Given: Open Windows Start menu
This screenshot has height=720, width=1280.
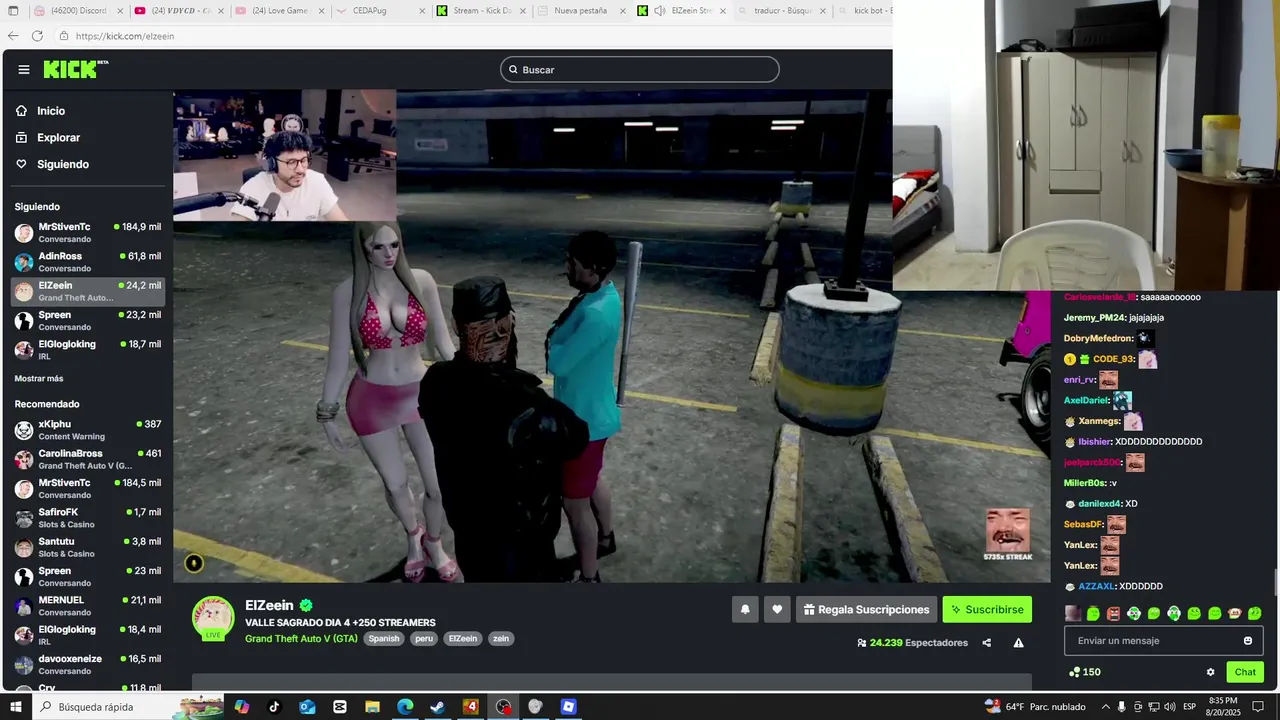Looking at the screenshot, I should 15,707.
